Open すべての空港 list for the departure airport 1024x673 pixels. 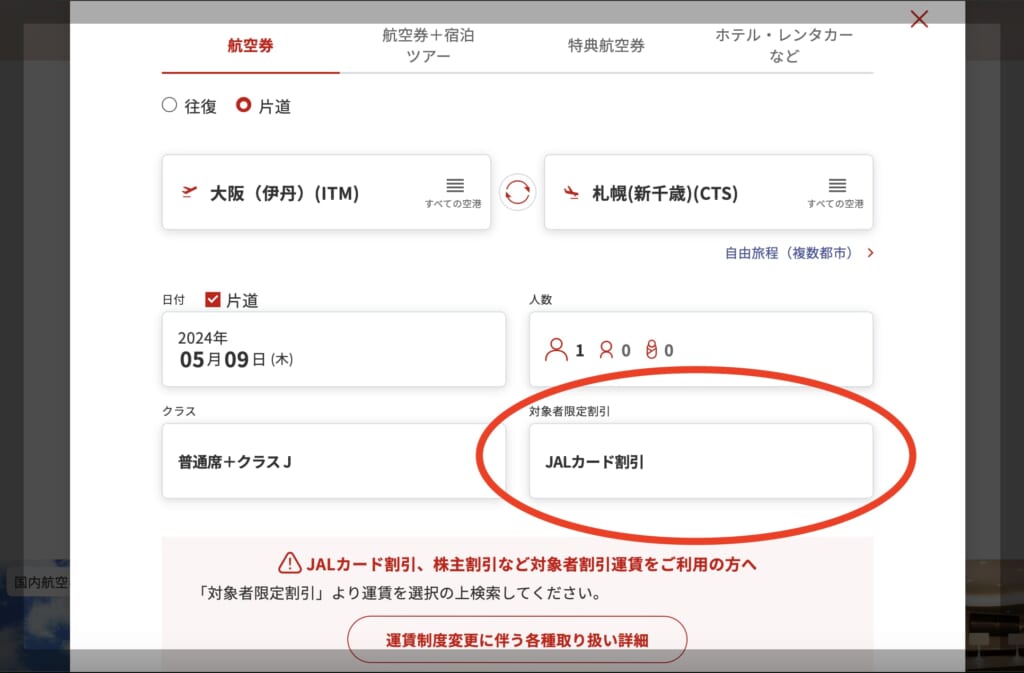click(454, 188)
